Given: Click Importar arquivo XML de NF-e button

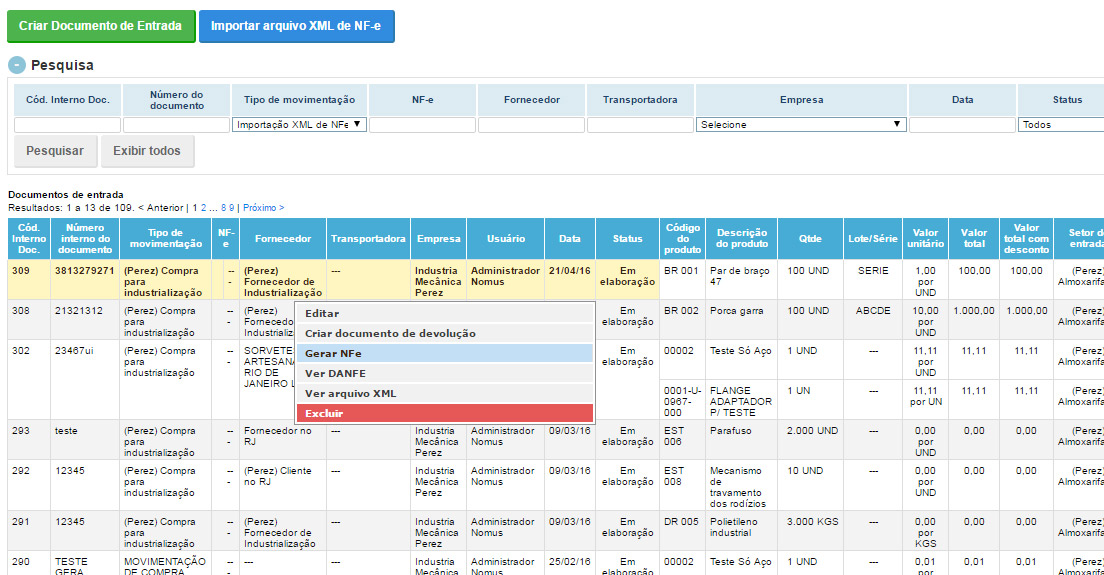Looking at the screenshot, I should [x=296, y=26].
